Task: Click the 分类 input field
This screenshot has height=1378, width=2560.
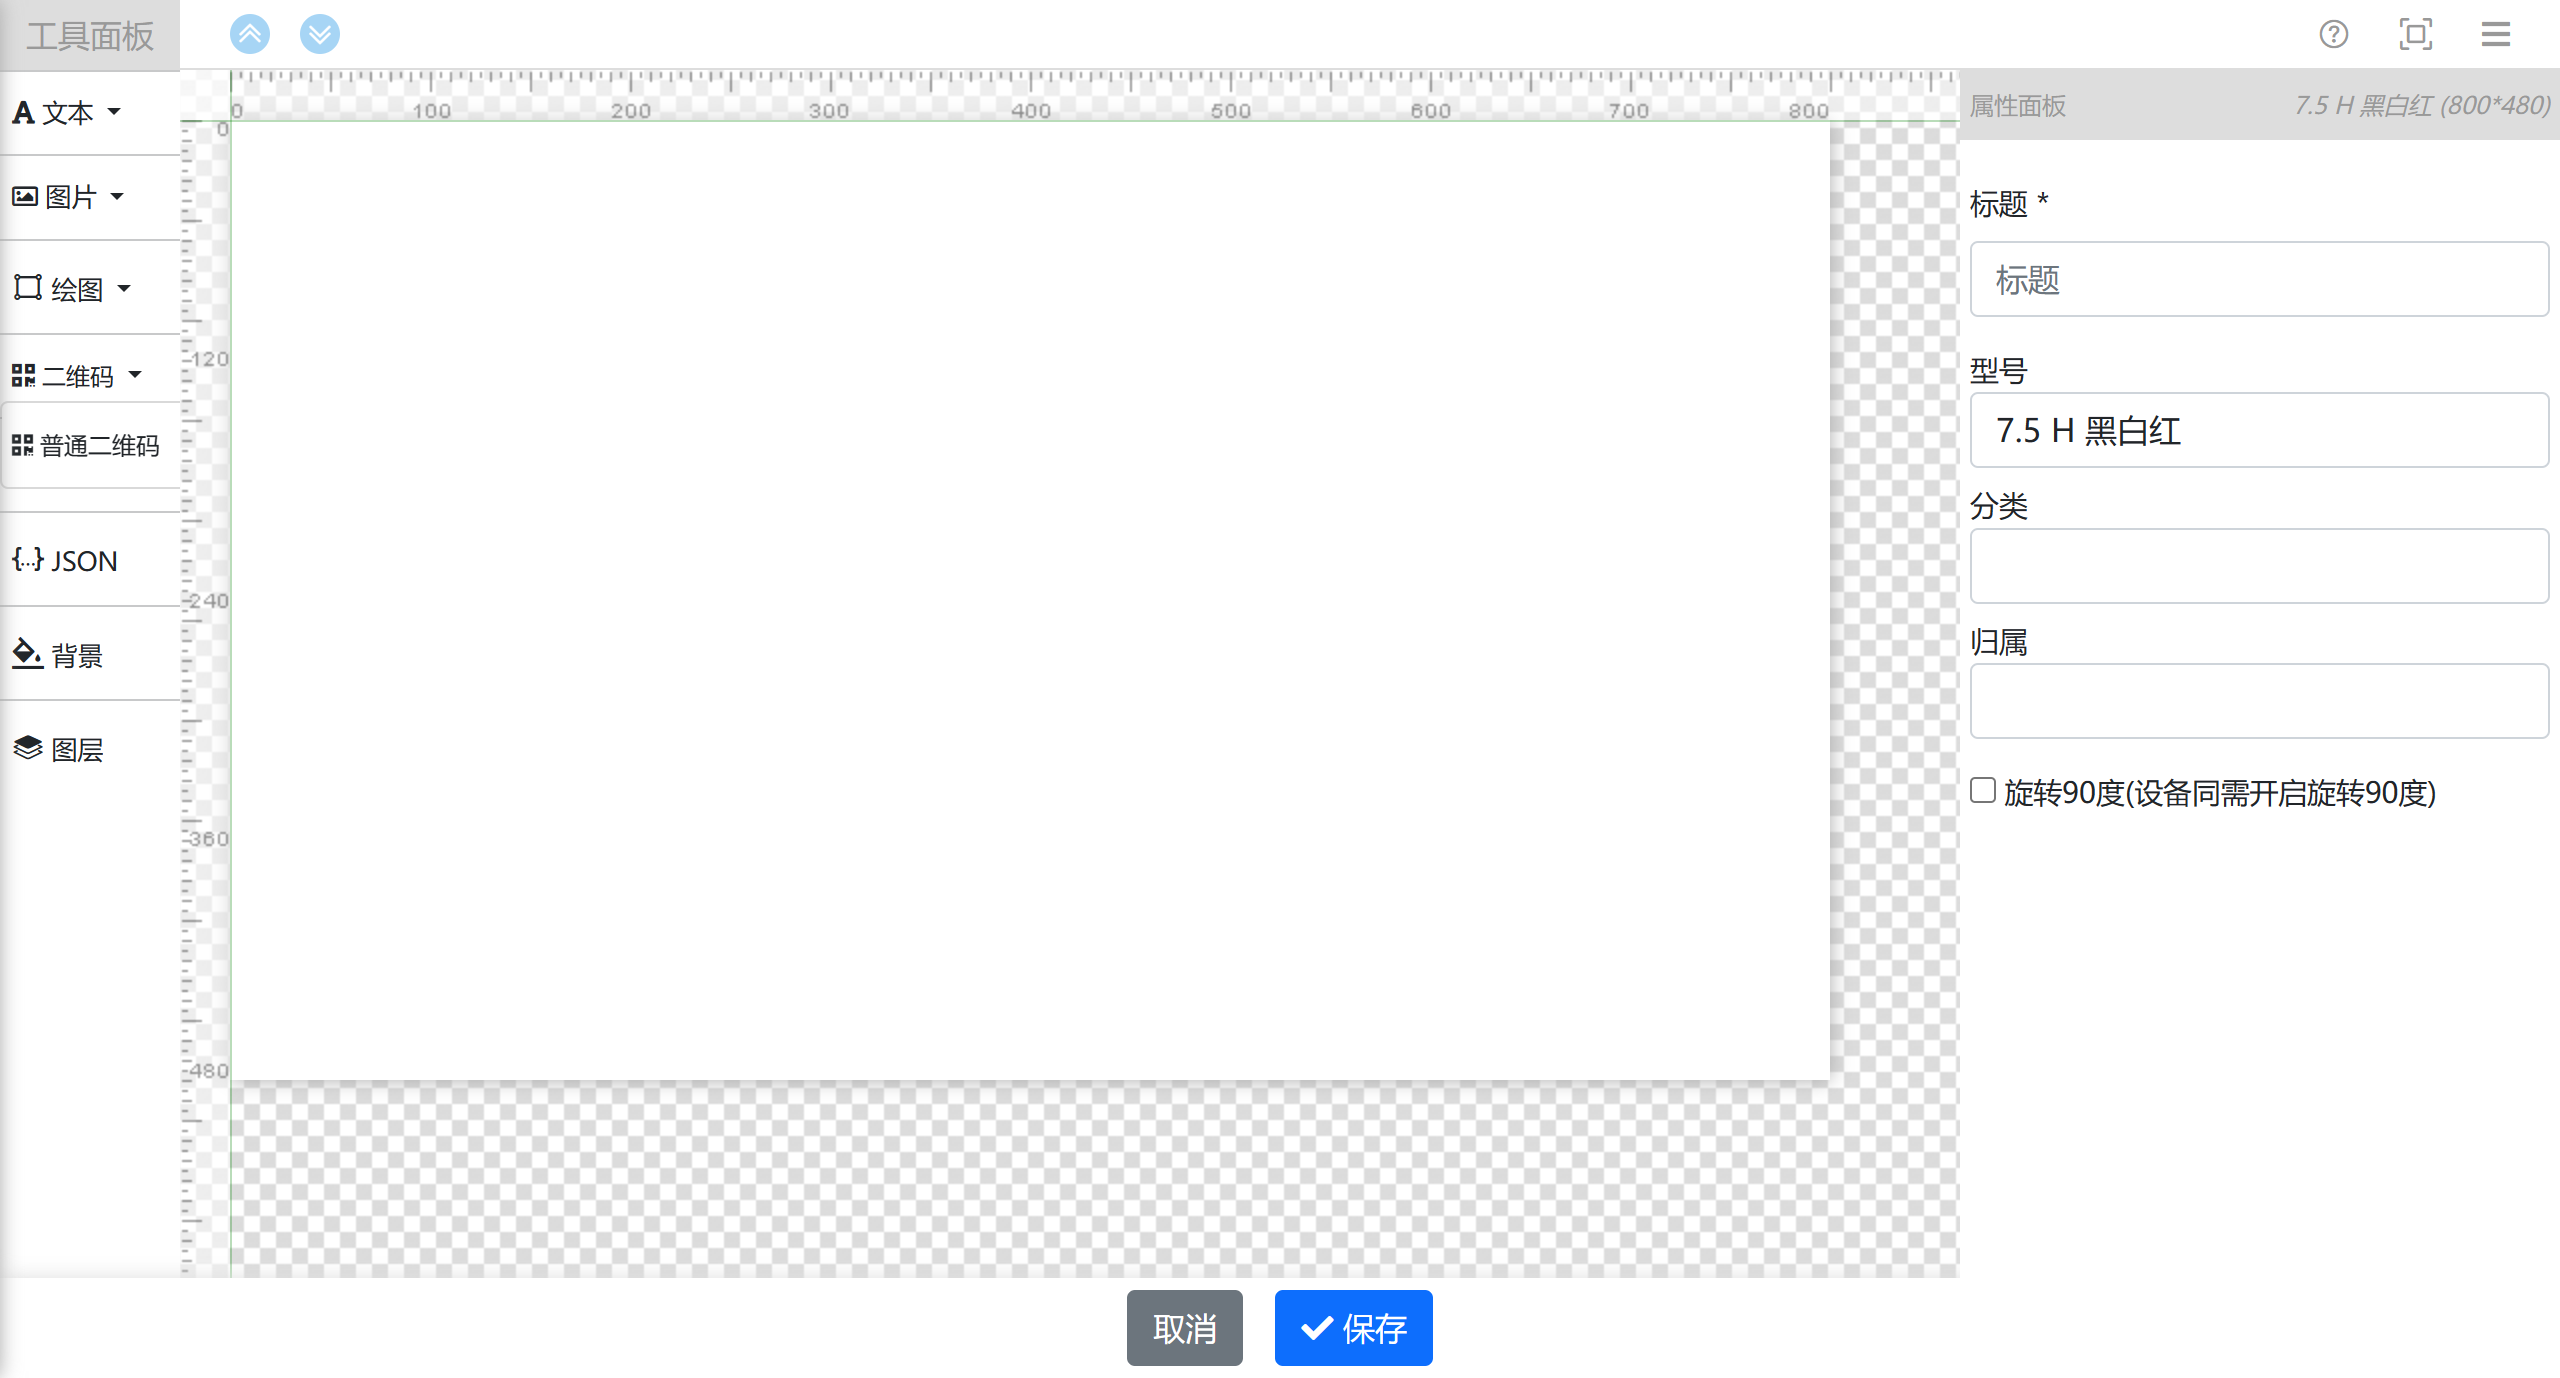Action: click(2259, 566)
